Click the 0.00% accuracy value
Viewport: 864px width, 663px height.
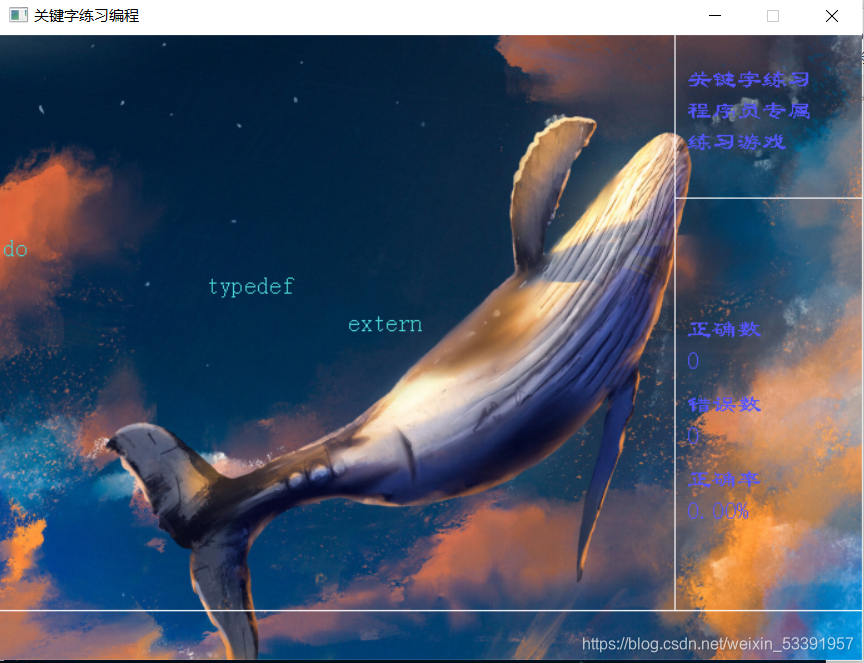click(x=718, y=511)
